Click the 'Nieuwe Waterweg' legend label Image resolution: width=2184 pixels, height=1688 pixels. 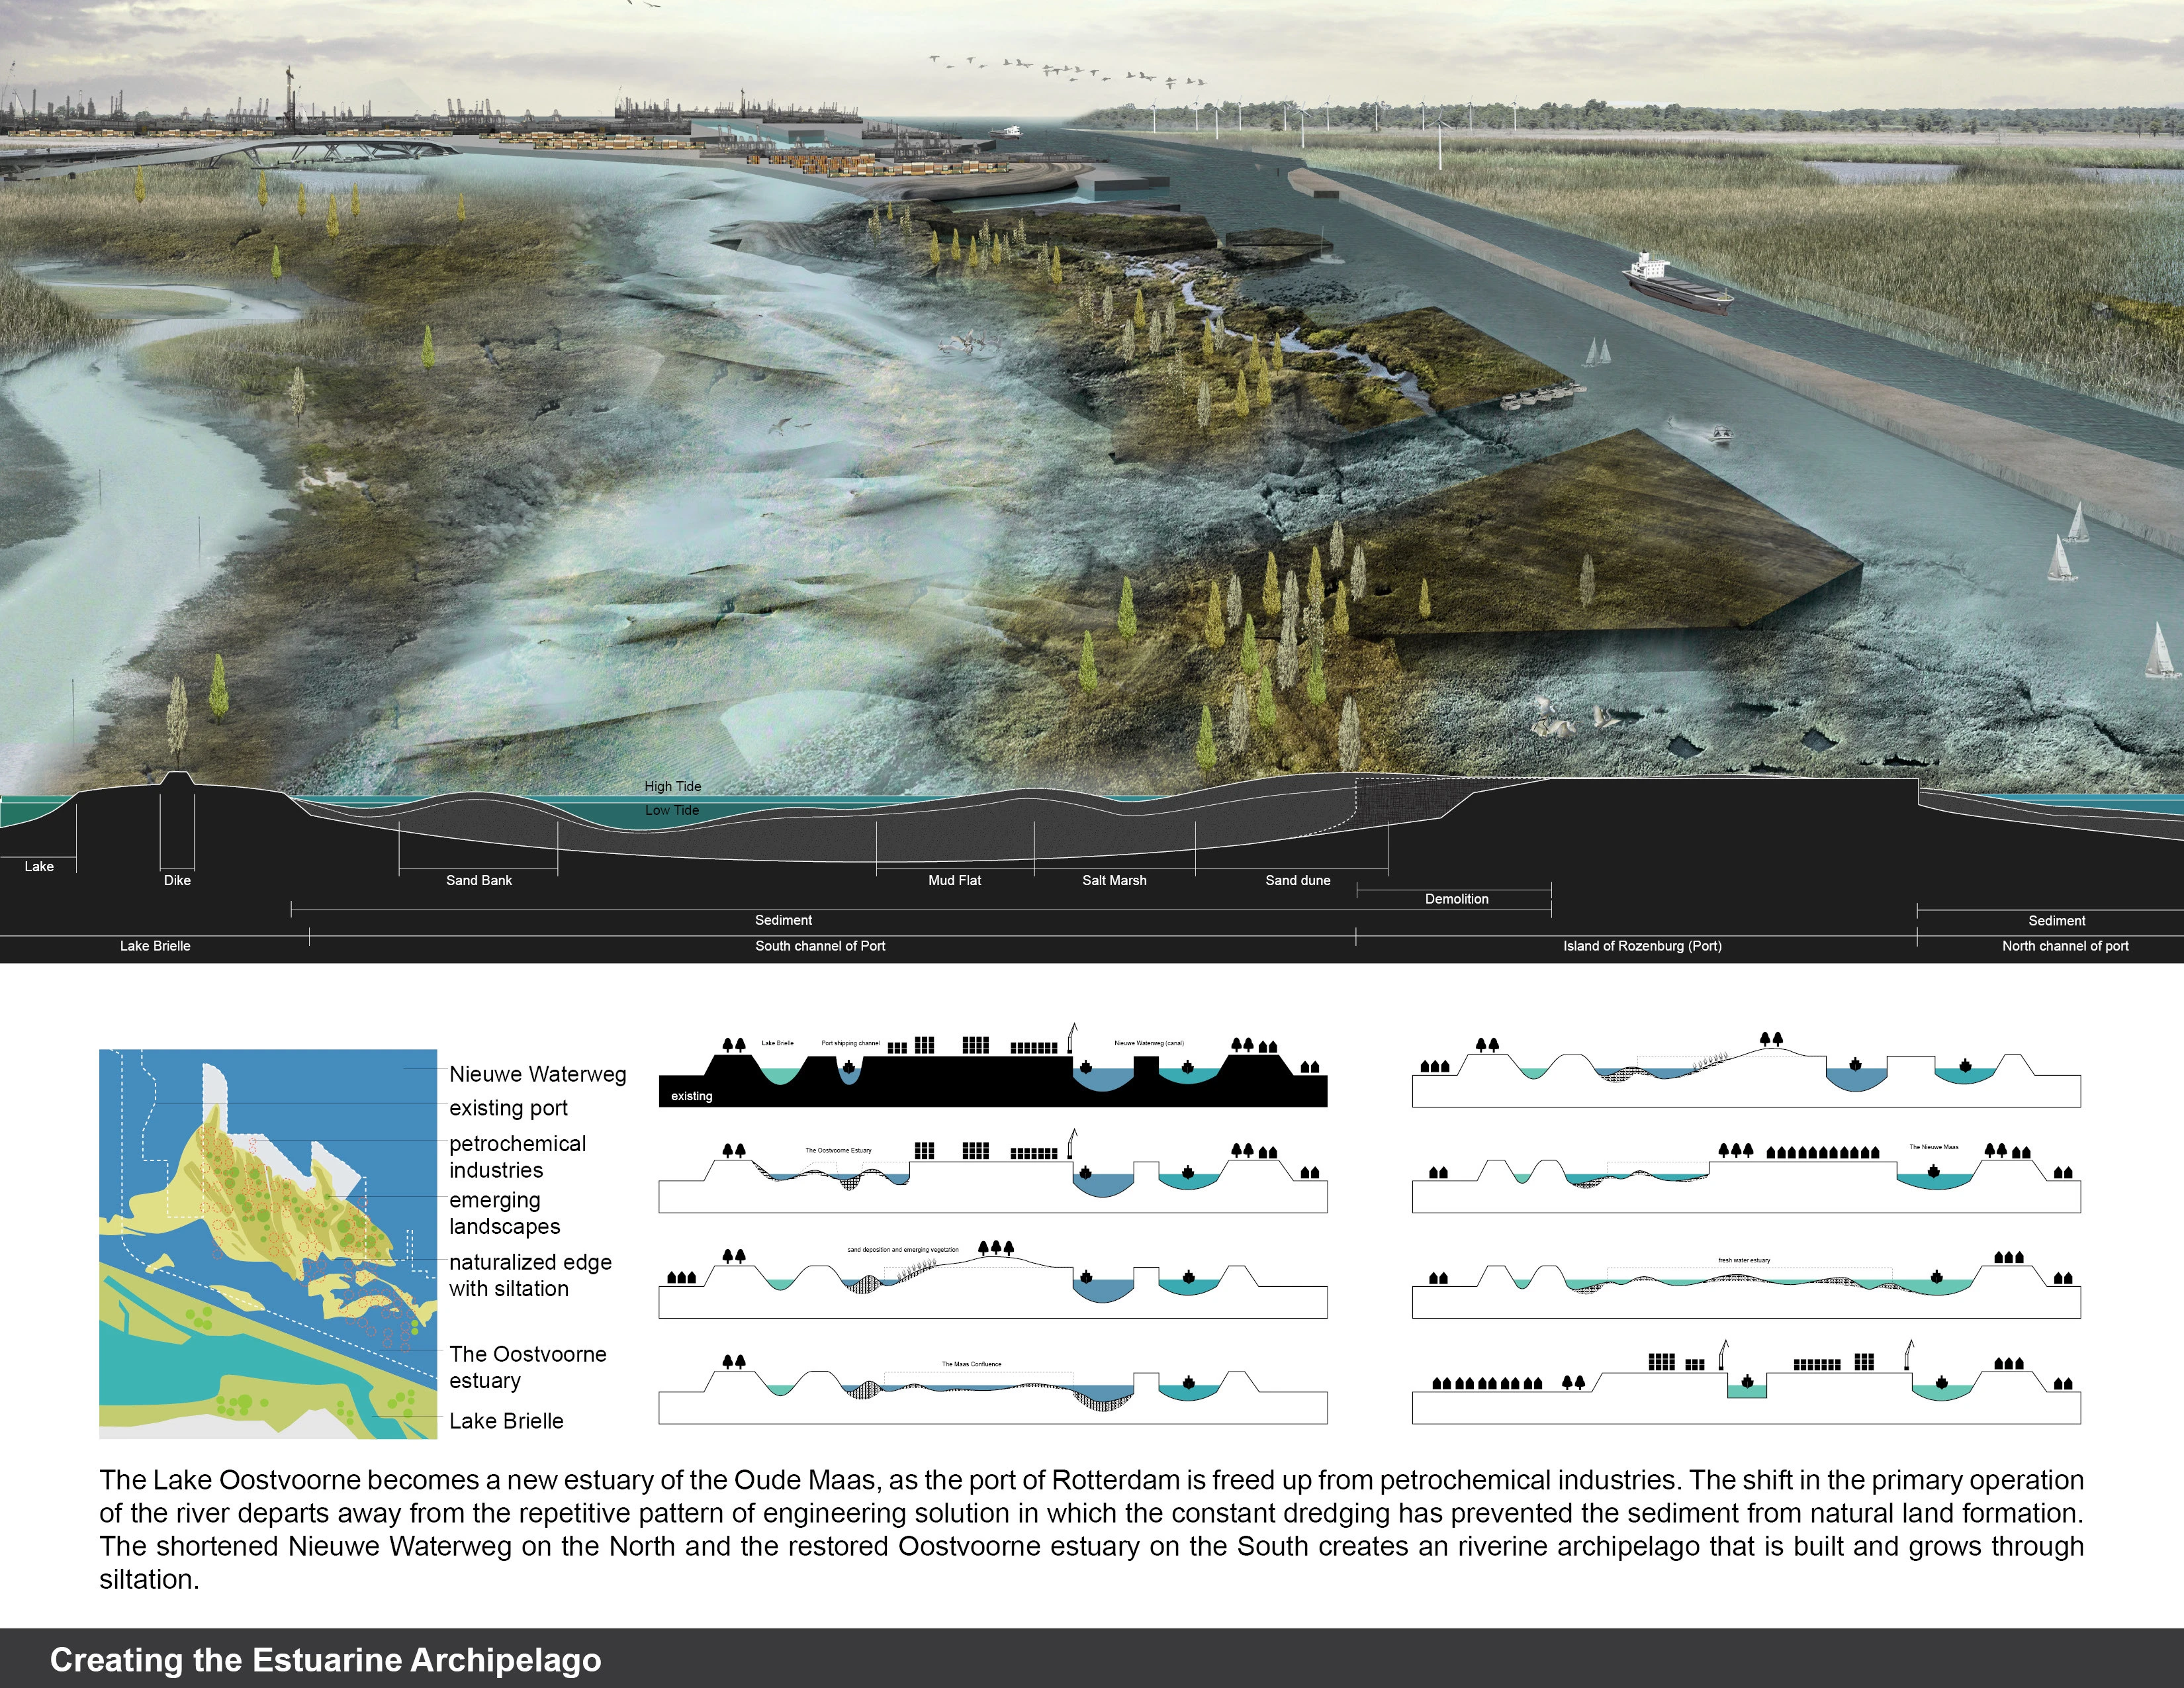click(538, 1074)
